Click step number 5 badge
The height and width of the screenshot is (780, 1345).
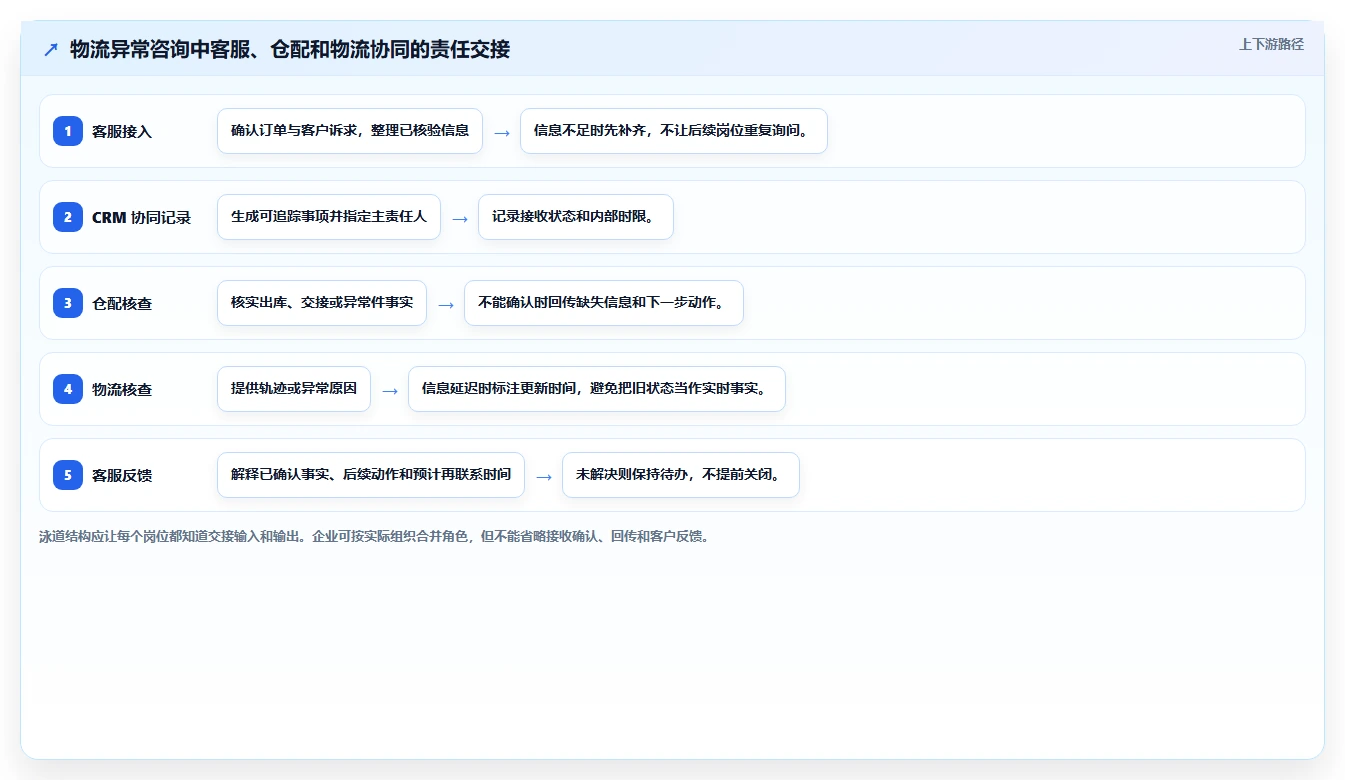point(68,474)
